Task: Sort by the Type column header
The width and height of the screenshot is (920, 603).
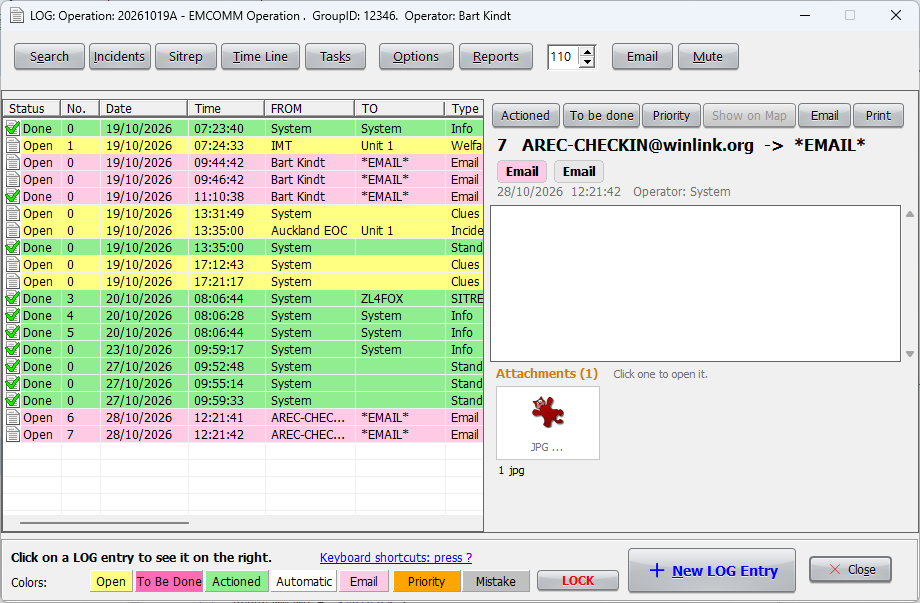Action: pyautogui.click(x=465, y=109)
